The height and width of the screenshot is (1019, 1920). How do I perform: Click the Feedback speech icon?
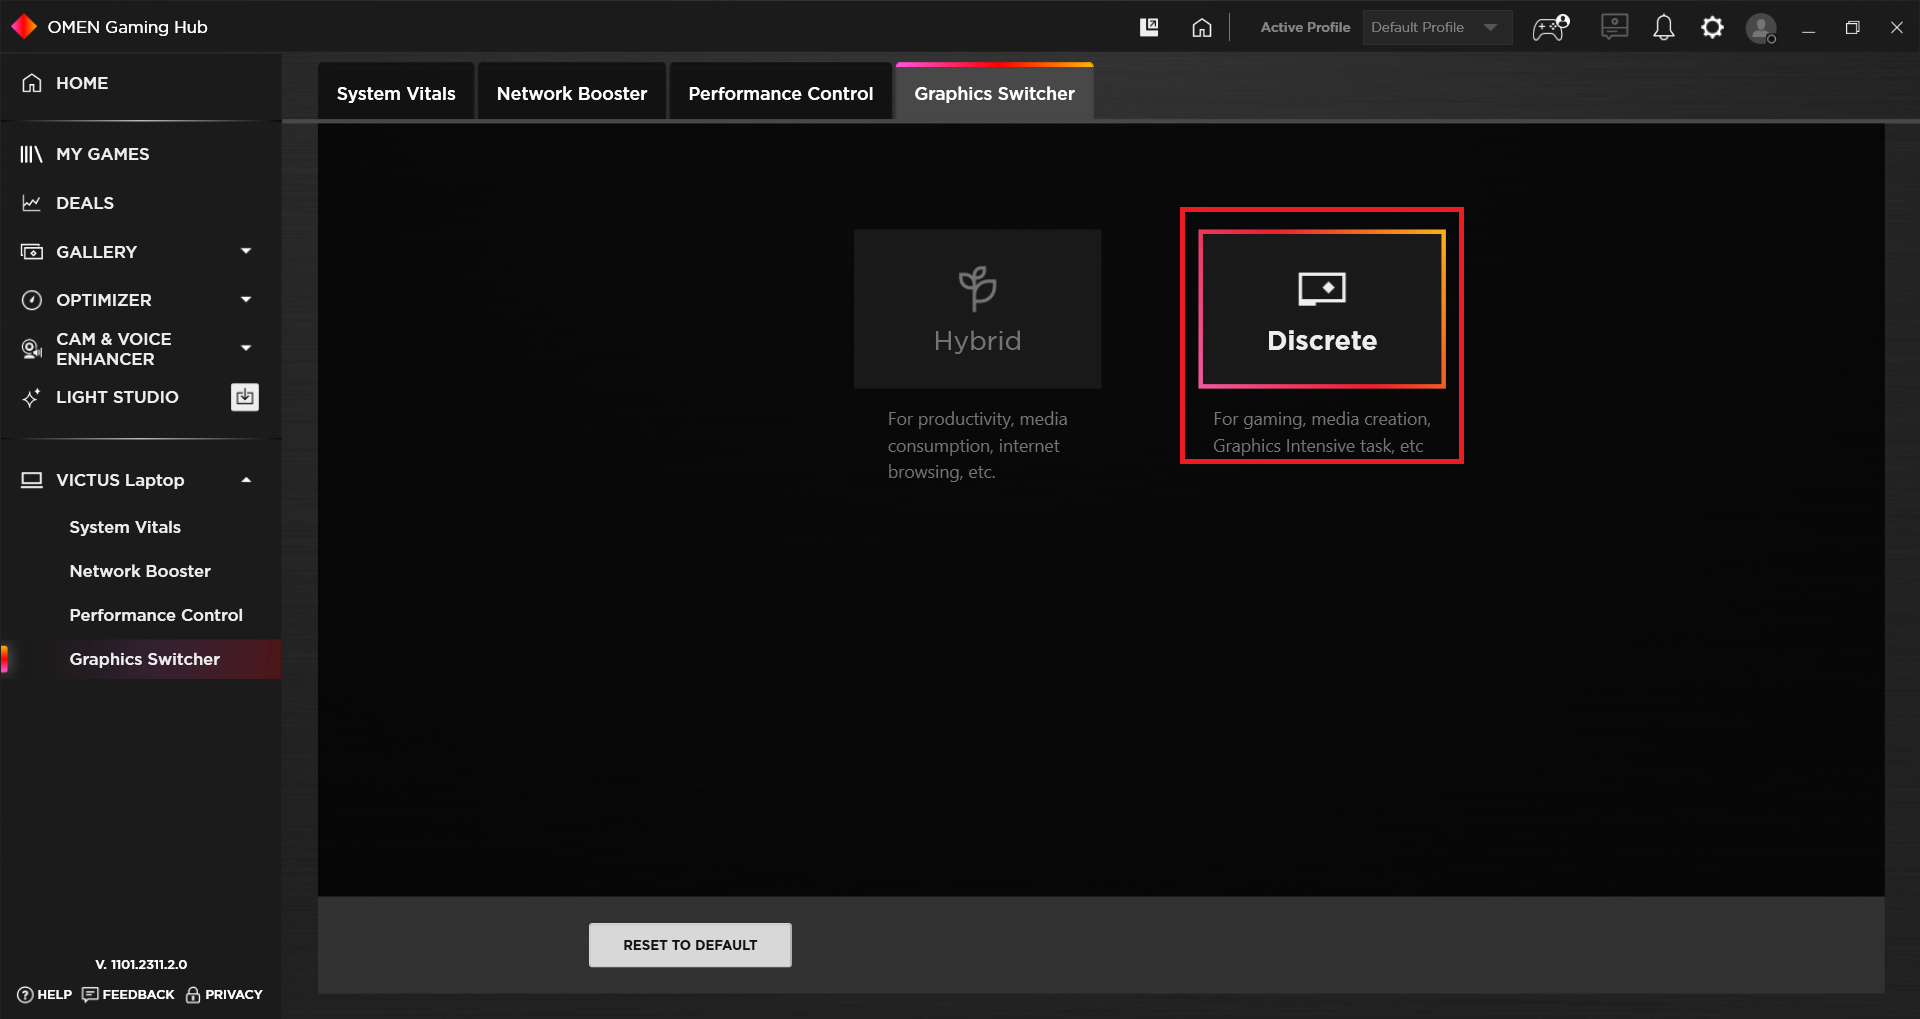(x=90, y=994)
